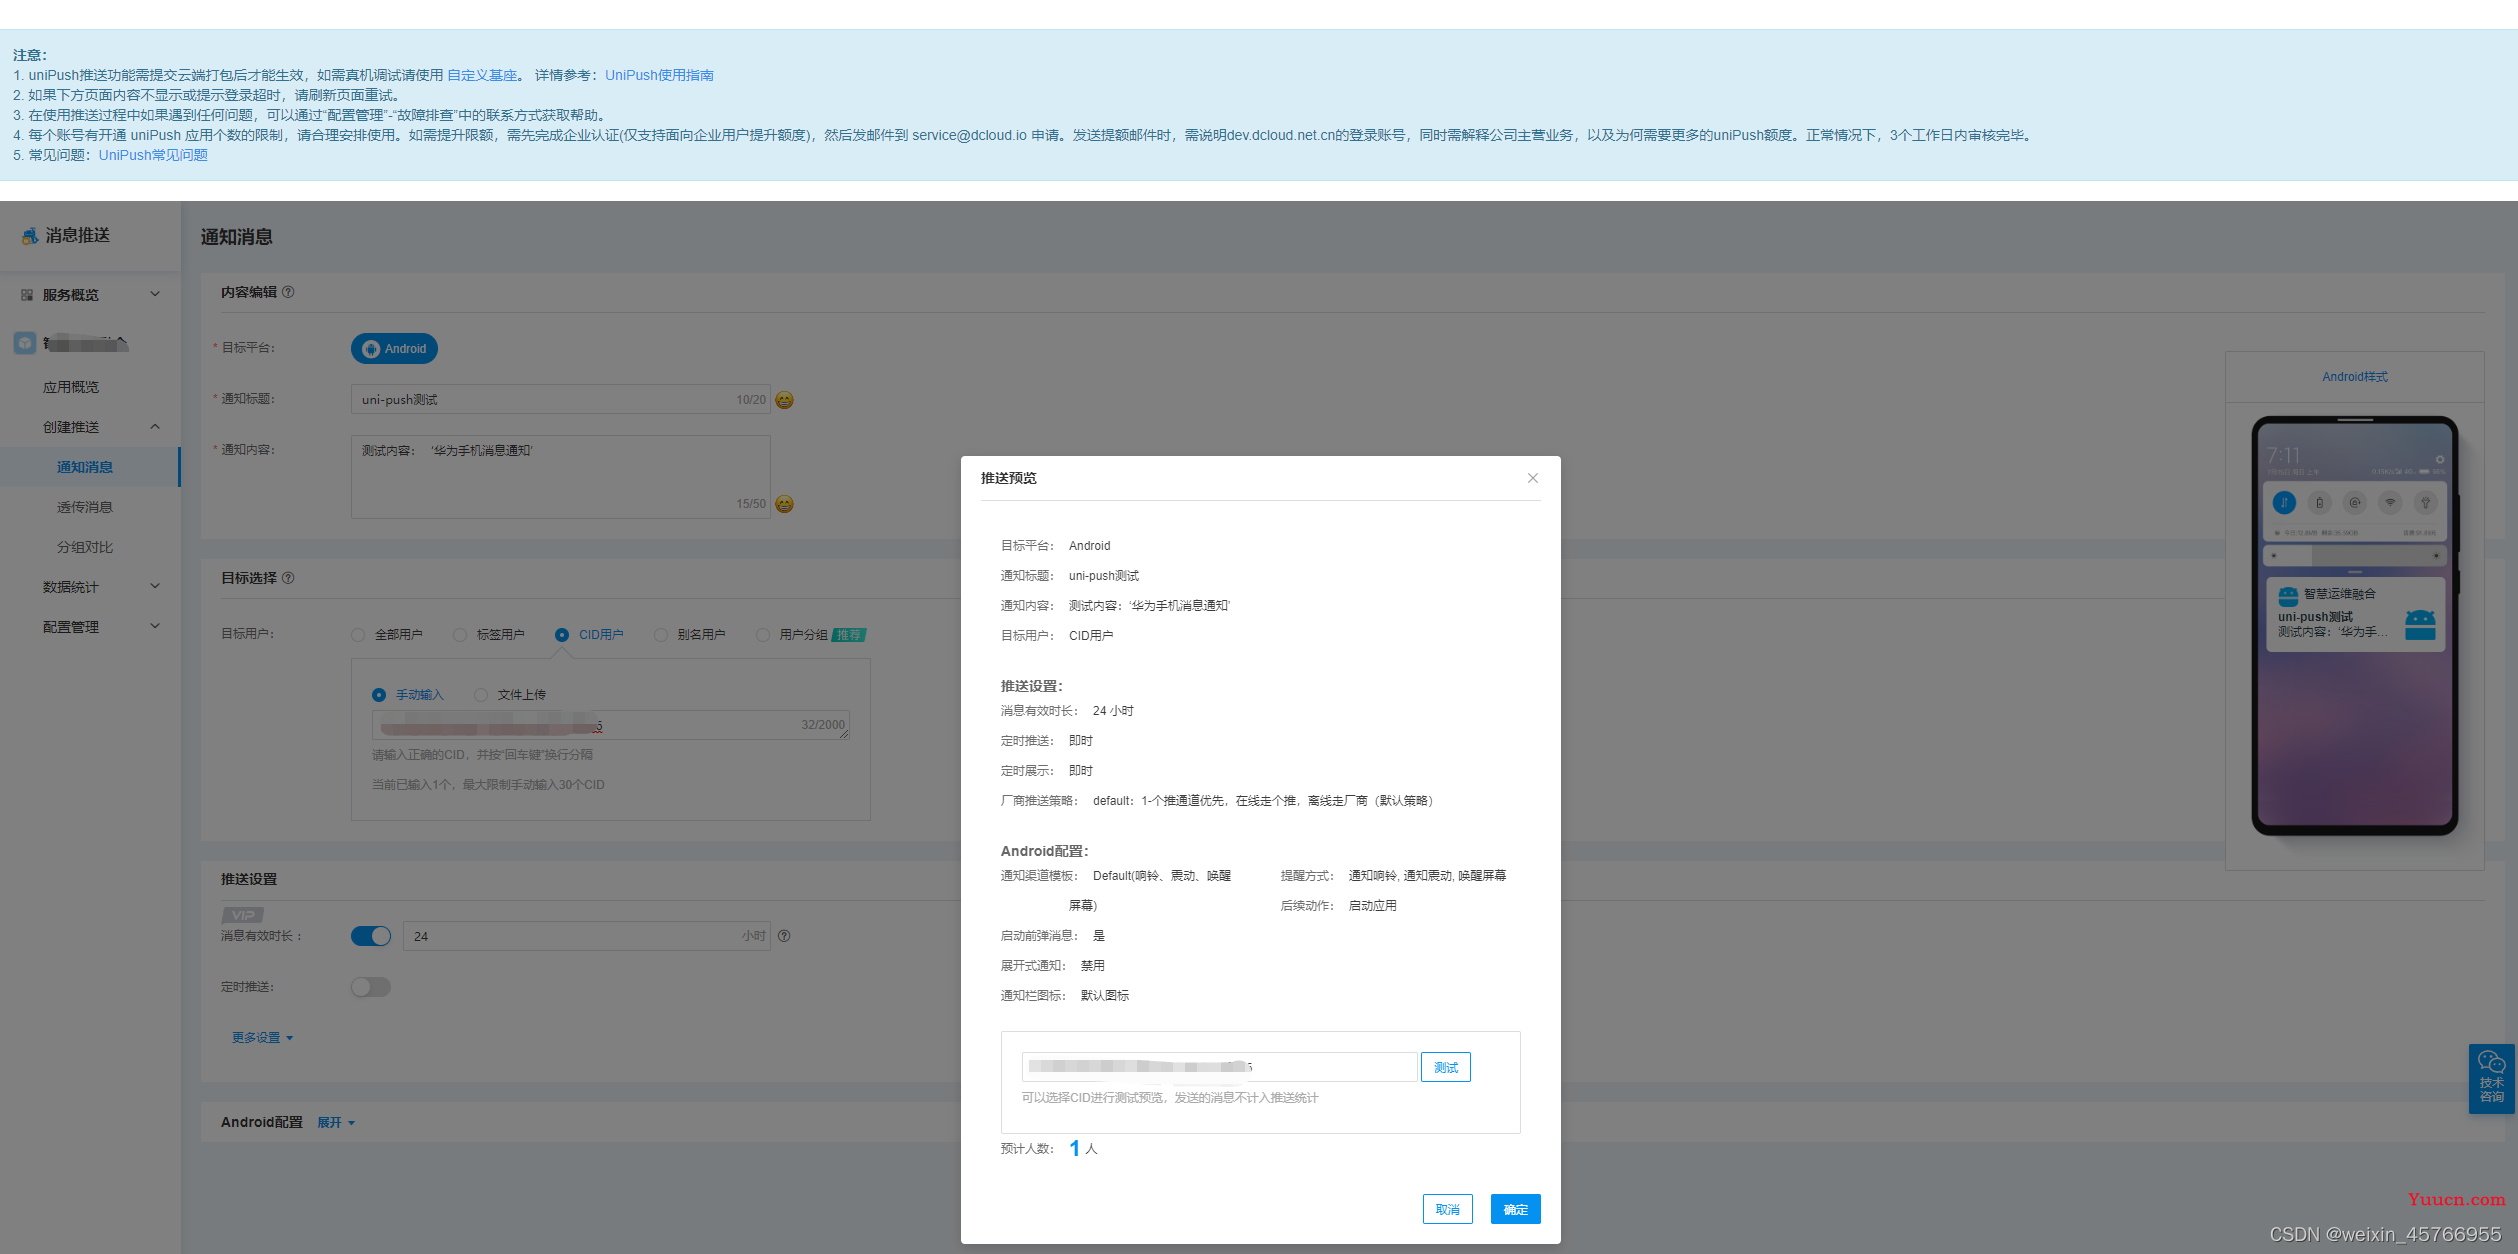Click the phone preview notification card
Viewport: 2518px width, 1254px height.
coord(2355,614)
